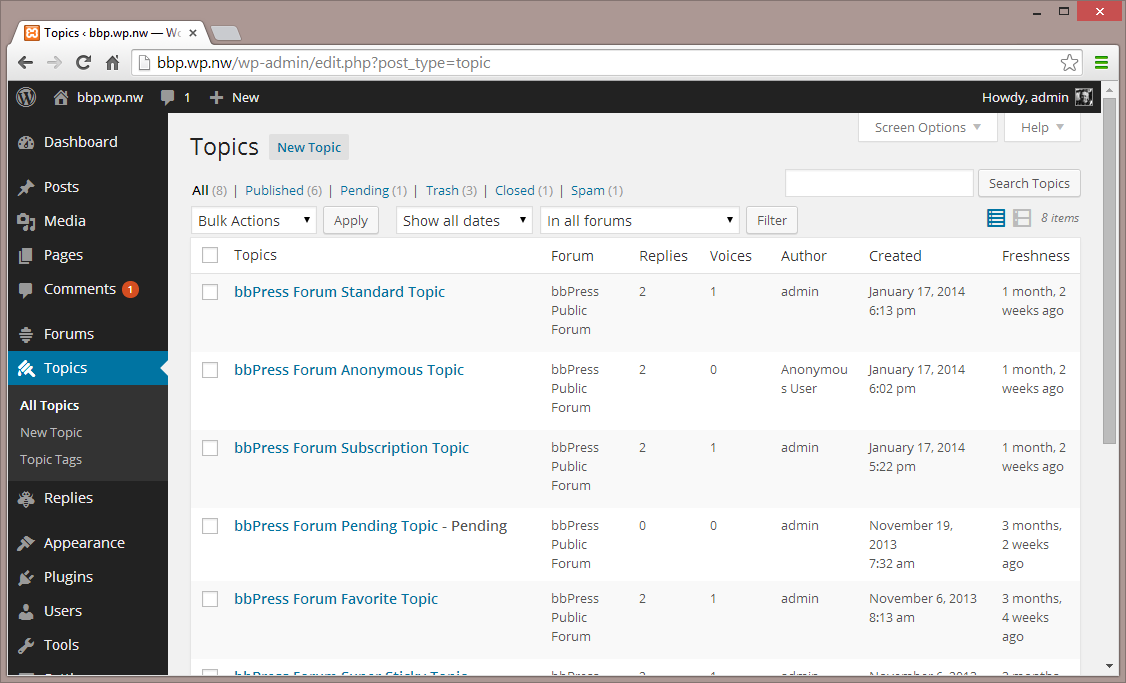Focus the Search Topics text field

879,183
